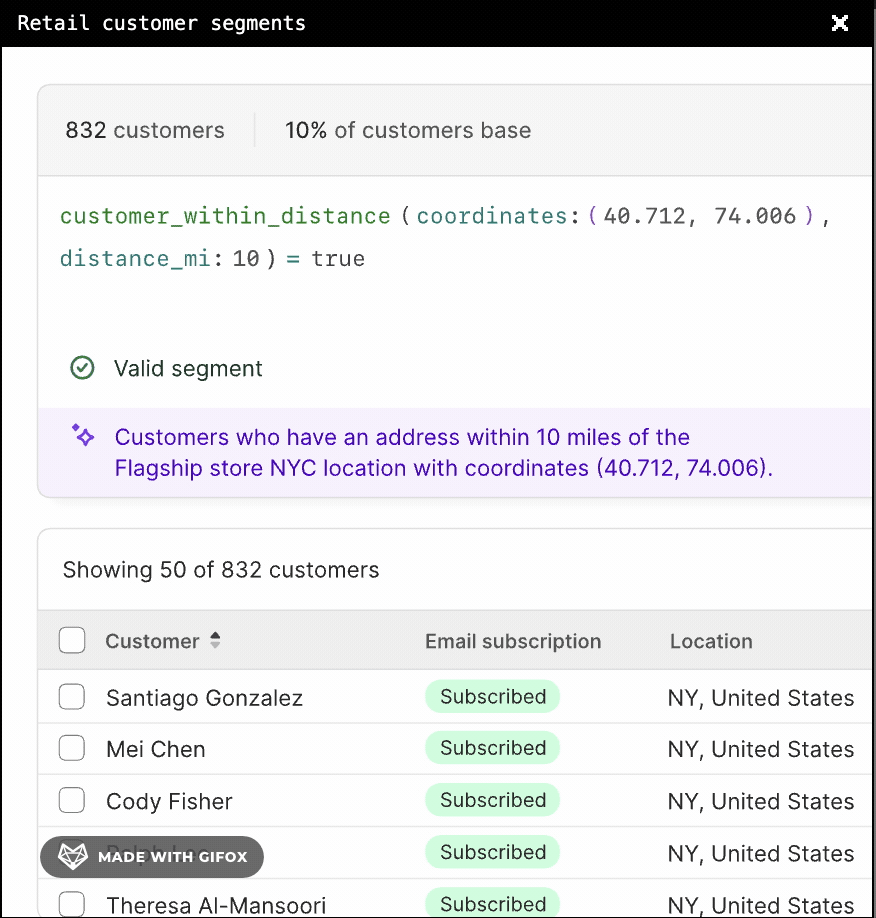This screenshot has height=918, width=876.
Task: Select Theresa Al-Mansoori's row checkbox
Action: pyautogui.click(x=72, y=904)
